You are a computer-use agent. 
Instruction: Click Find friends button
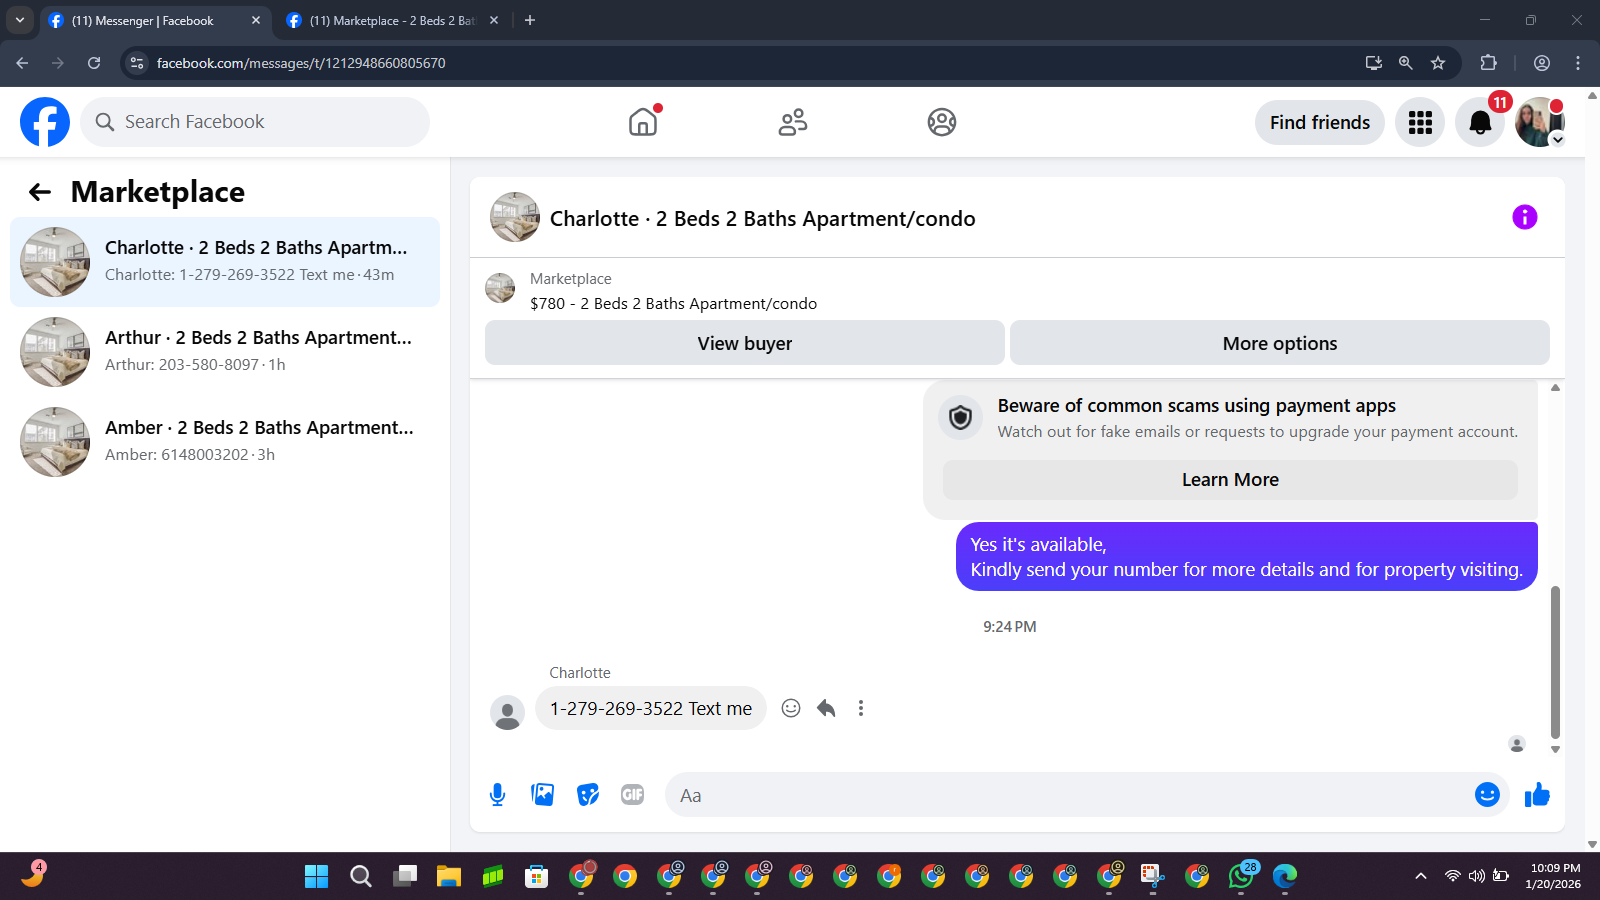click(1320, 122)
